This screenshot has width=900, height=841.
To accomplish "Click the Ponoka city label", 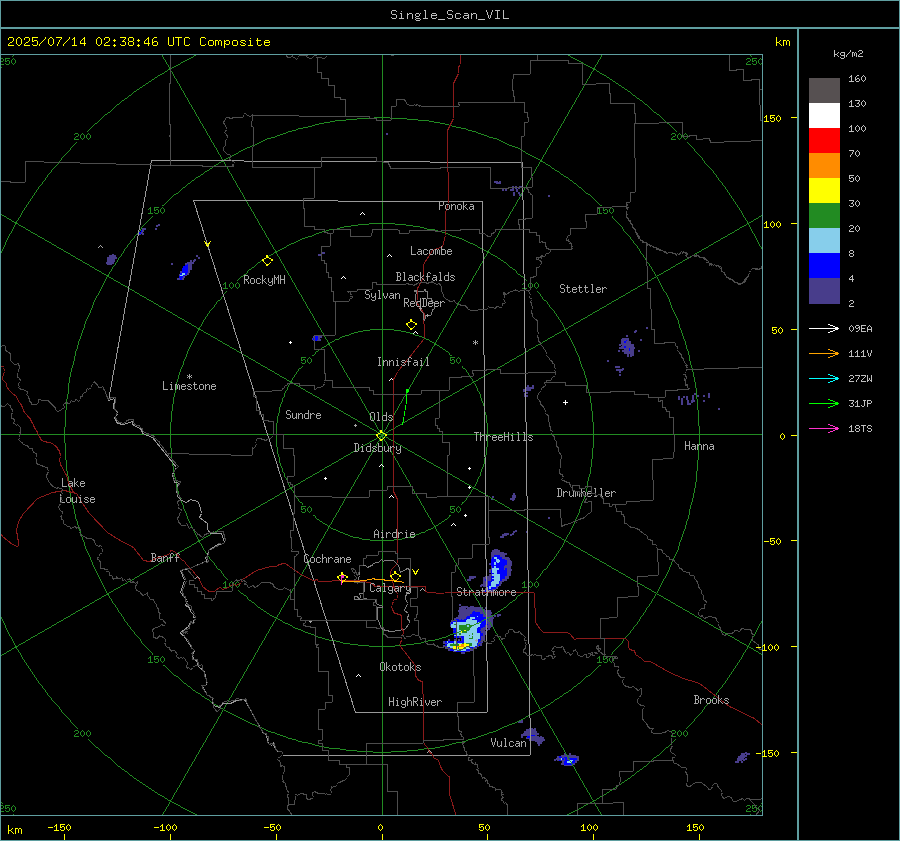I will [456, 206].
